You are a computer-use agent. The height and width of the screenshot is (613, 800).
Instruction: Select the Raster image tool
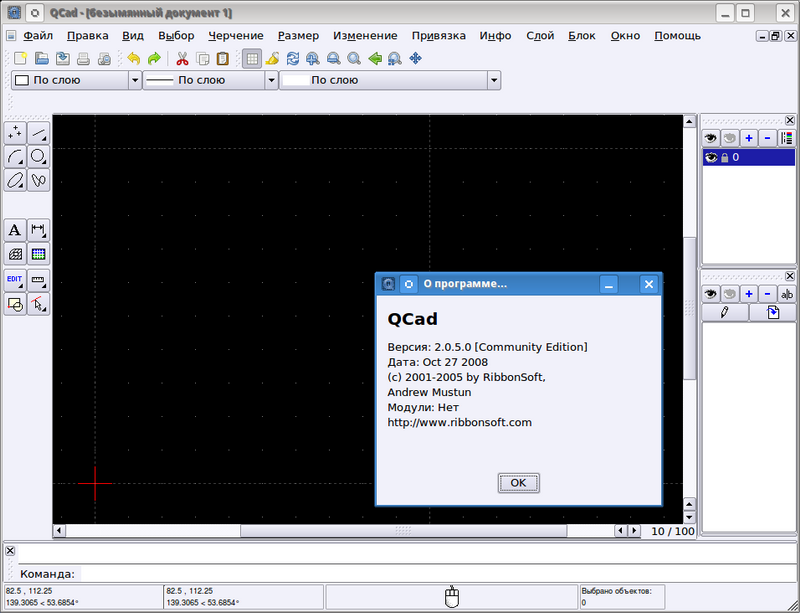click(x=38, y=253)
